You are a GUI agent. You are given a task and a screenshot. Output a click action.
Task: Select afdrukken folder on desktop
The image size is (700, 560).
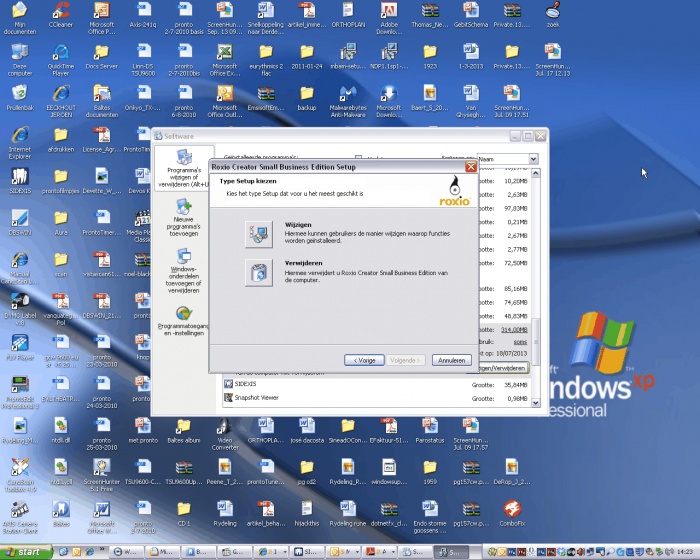(61, 139)
